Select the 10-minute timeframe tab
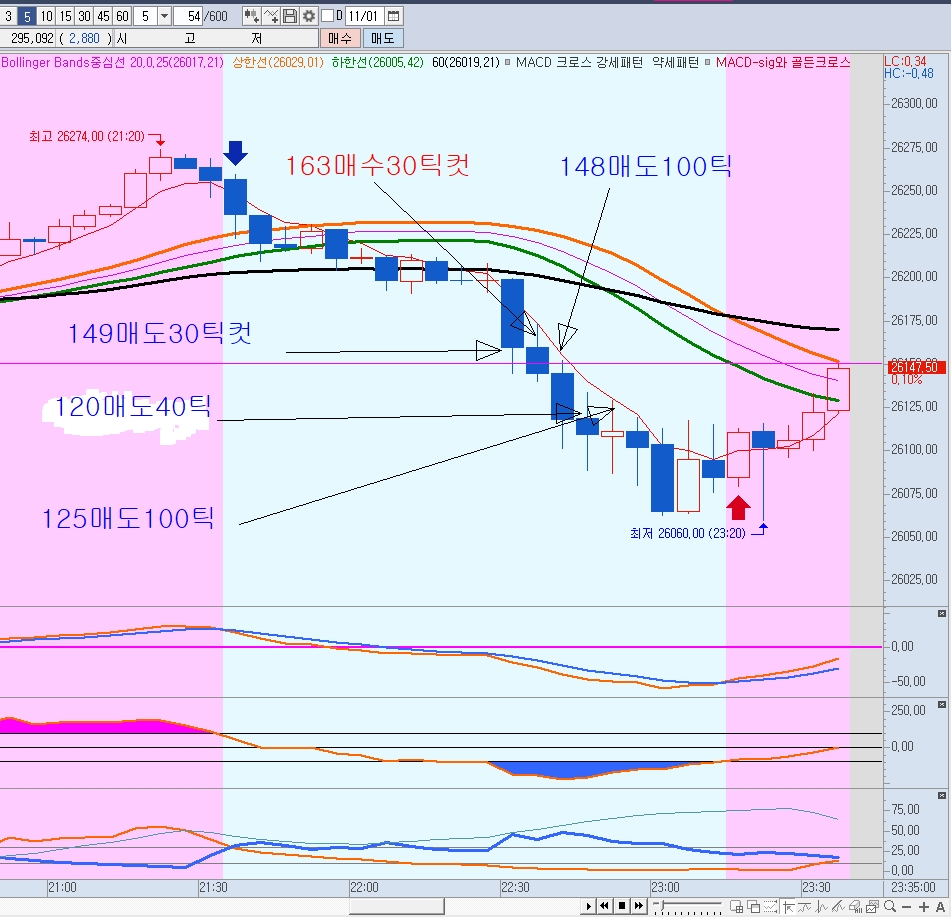Viewport: 951px width, 917px height. pyautogui.click(x=45, y=16)
